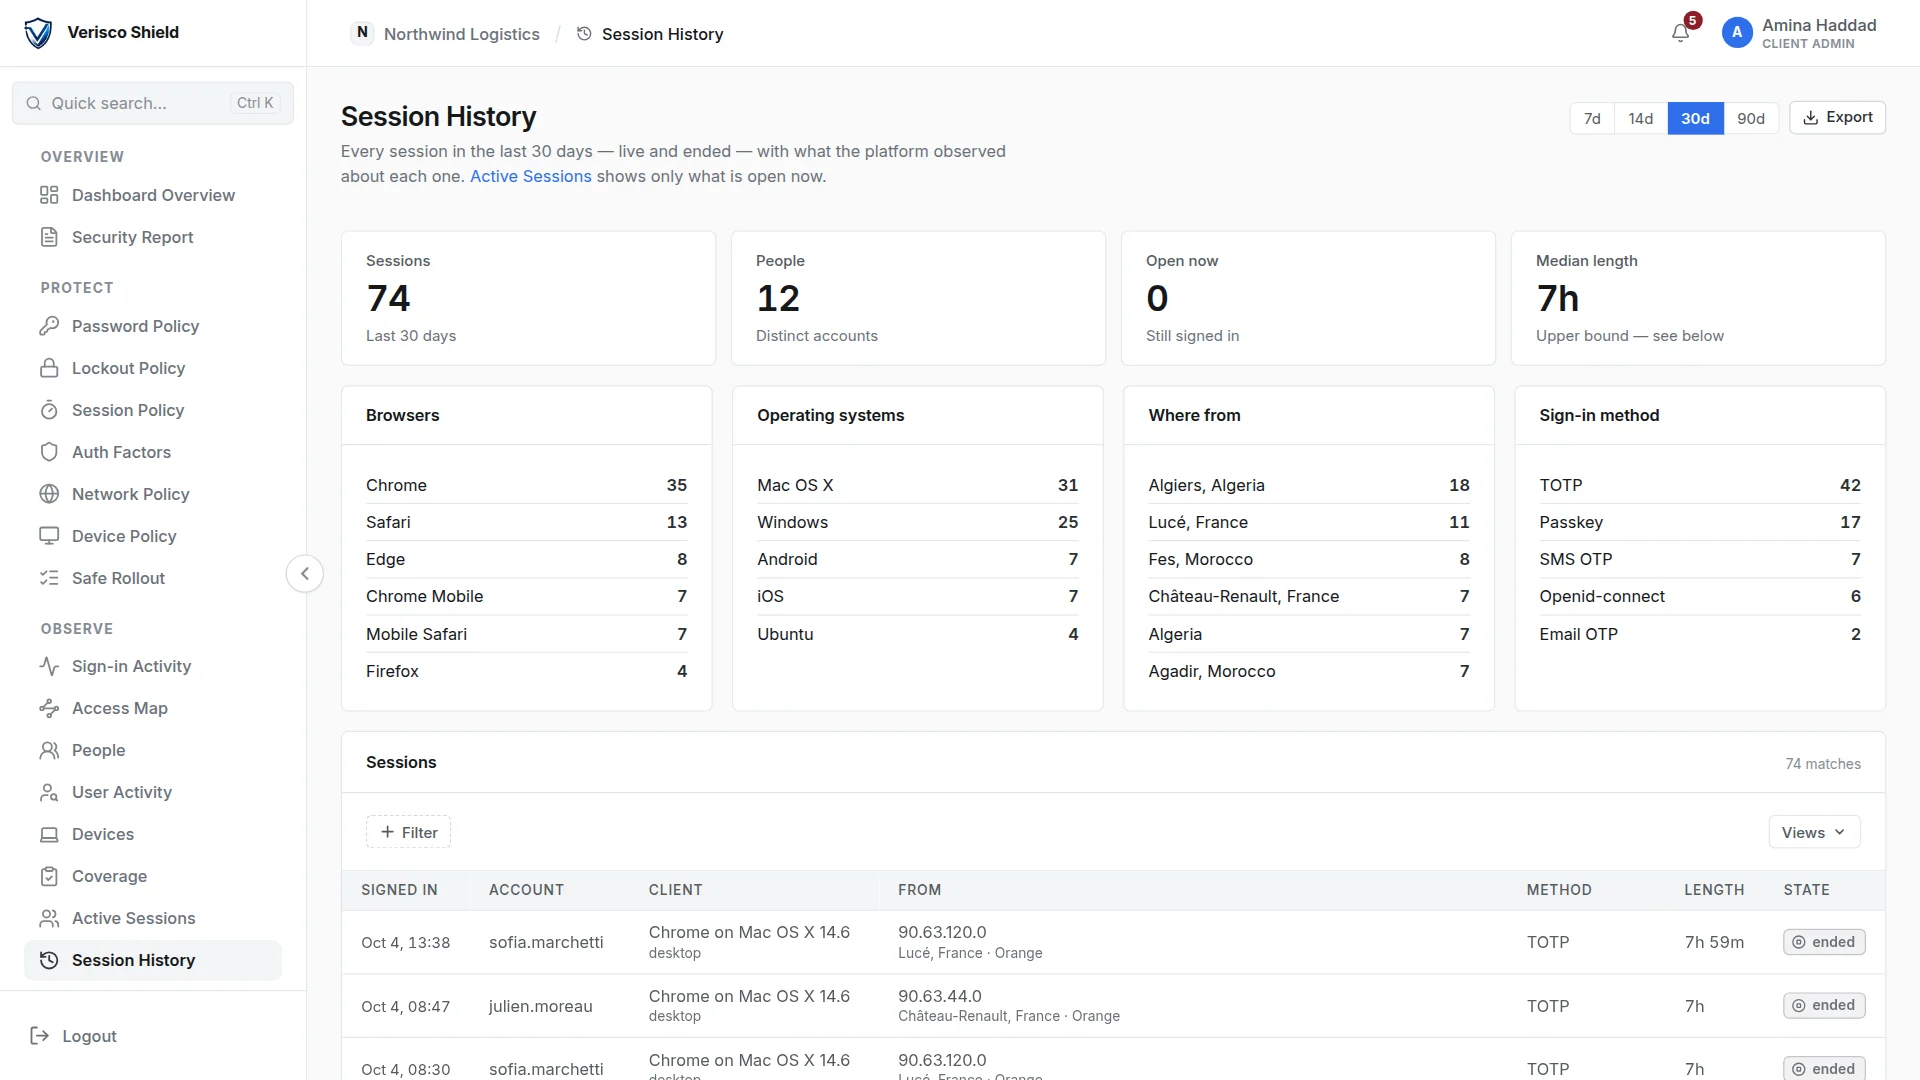1920x1080 pixels.
Task: Click the Auth Factors shield icon
Action: [x=49, y=452]
